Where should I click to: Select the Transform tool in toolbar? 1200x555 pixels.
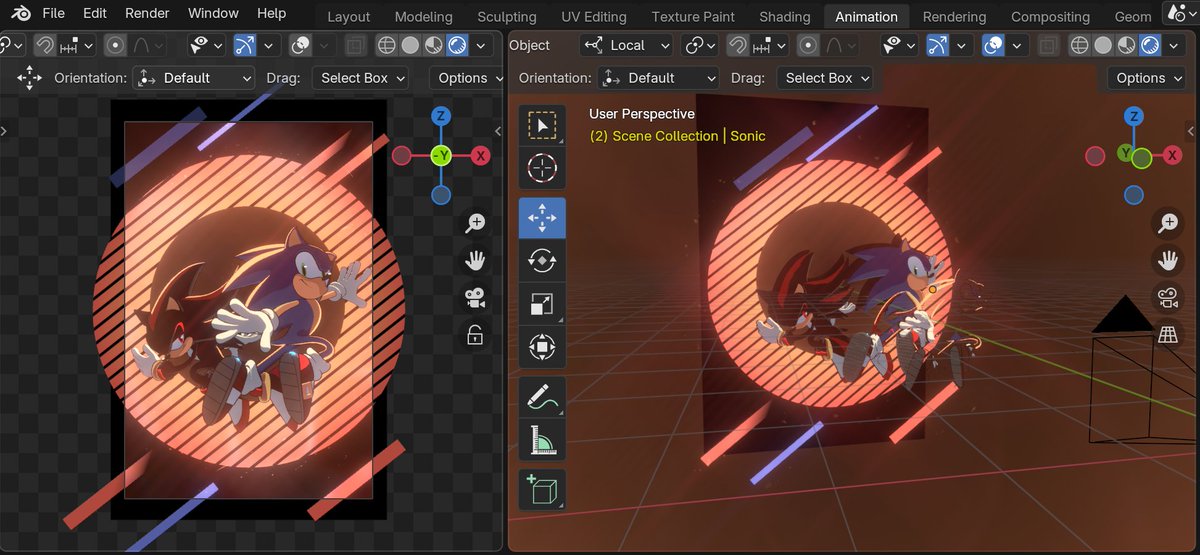pyautogui.click(x=542, y=347)
